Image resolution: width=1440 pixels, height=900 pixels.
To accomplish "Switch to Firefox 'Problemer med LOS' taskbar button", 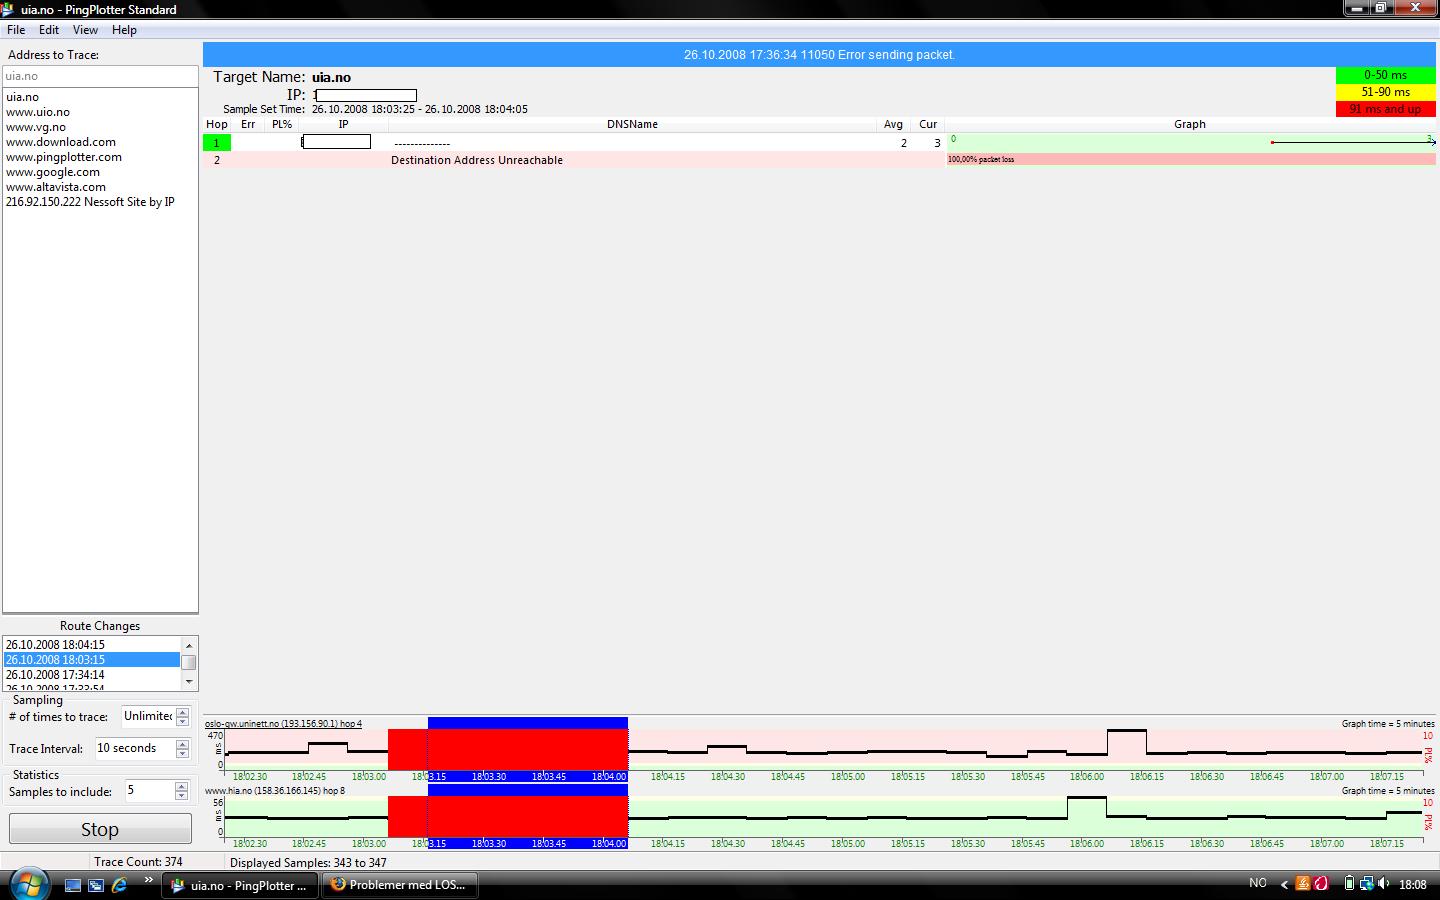I will [400, 885].
